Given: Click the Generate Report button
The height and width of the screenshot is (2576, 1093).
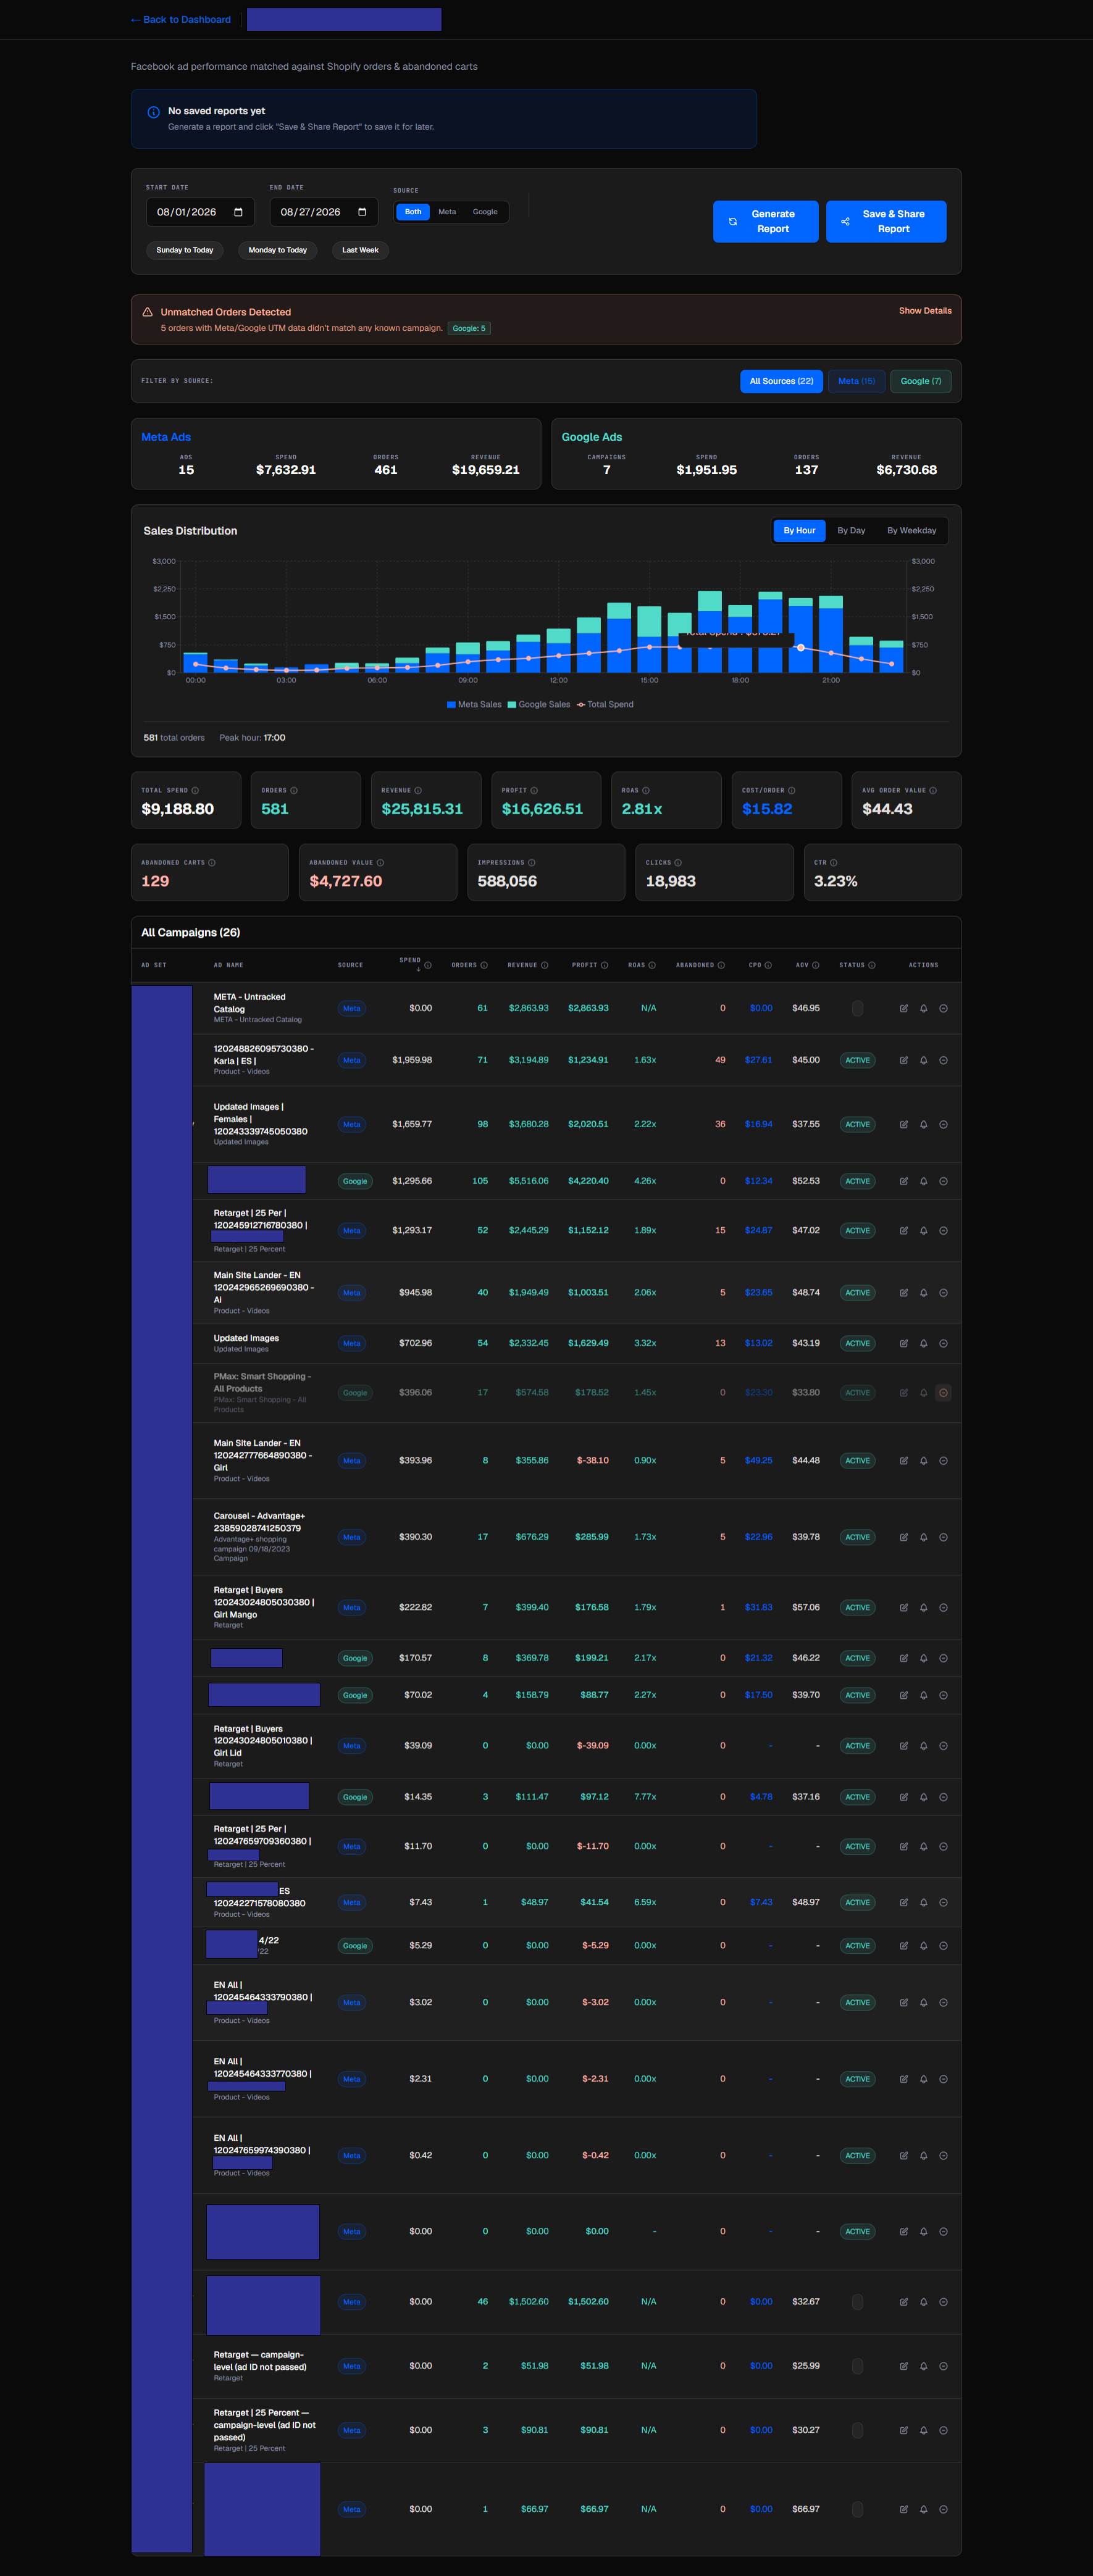Looking at the screenshot, I should tap(765, 222).
